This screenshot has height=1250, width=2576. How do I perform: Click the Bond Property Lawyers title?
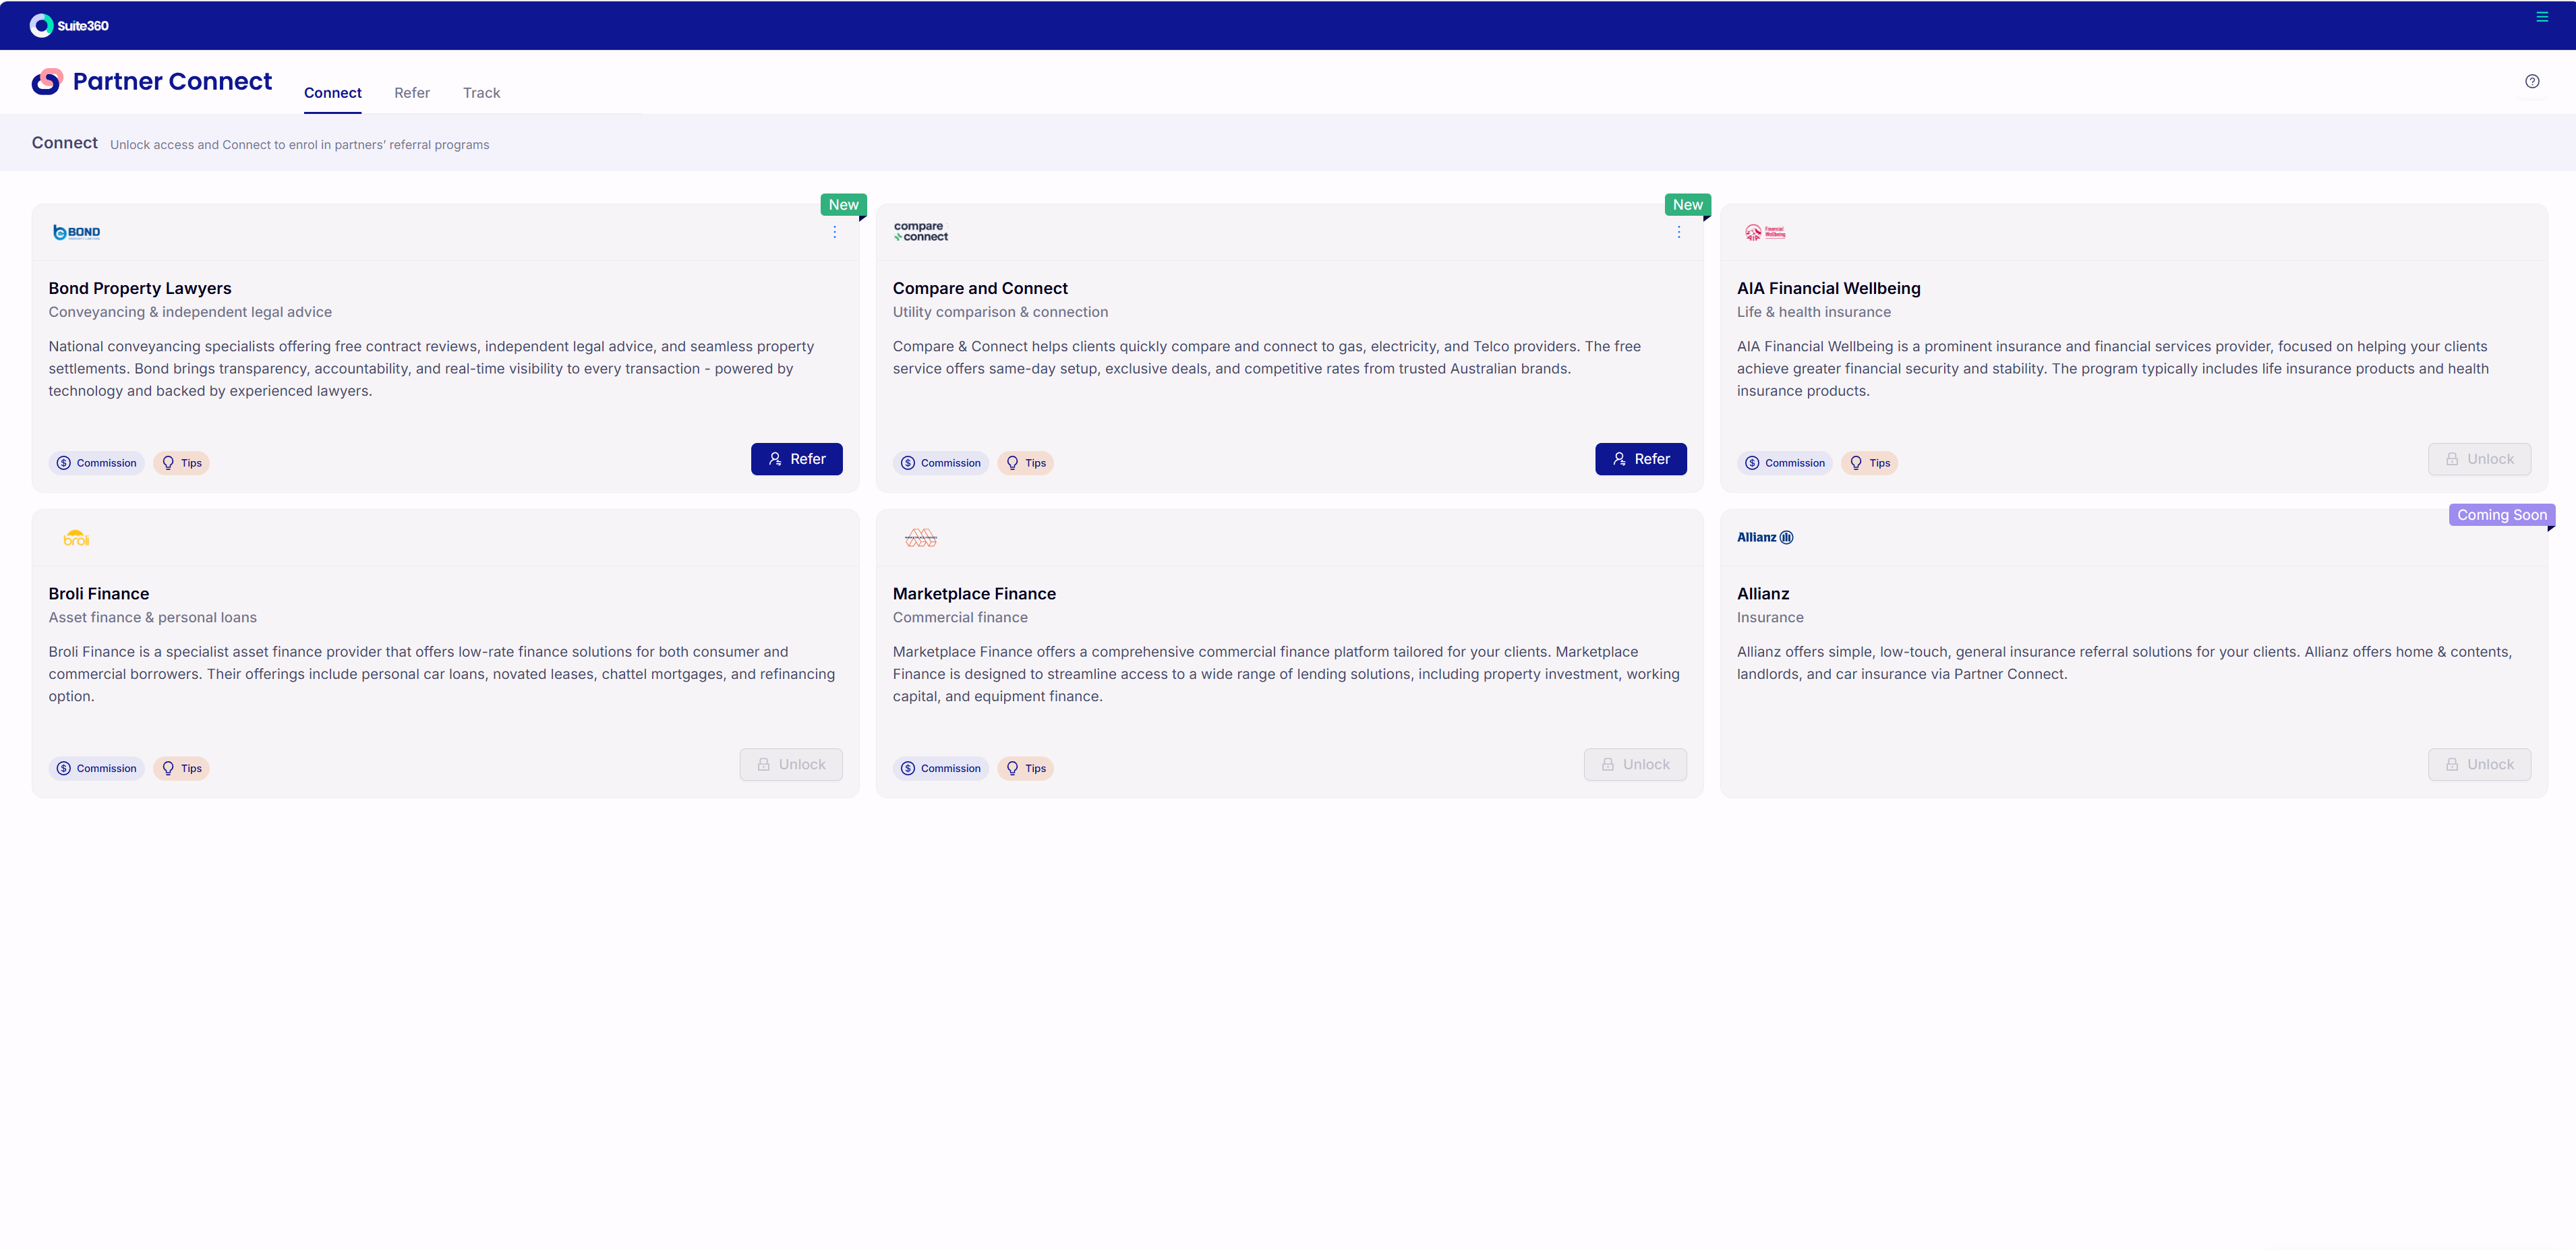pyautogui.click(x=140, y=288)
